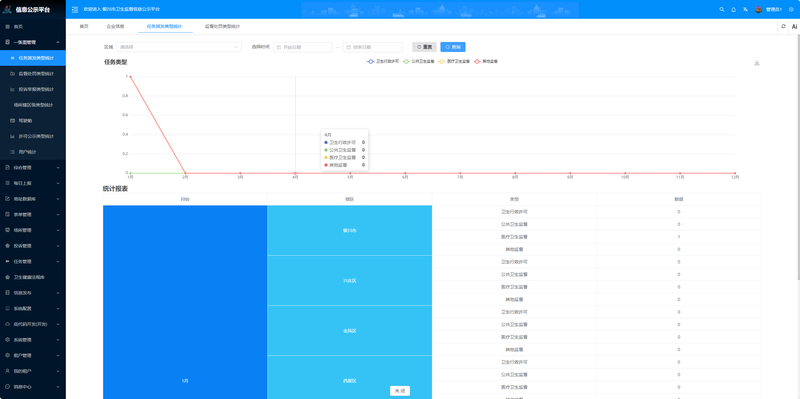Toggle the green 公共卫生监督 legend series
This screenshot has width=800, height=399.
tap(419, 61)
